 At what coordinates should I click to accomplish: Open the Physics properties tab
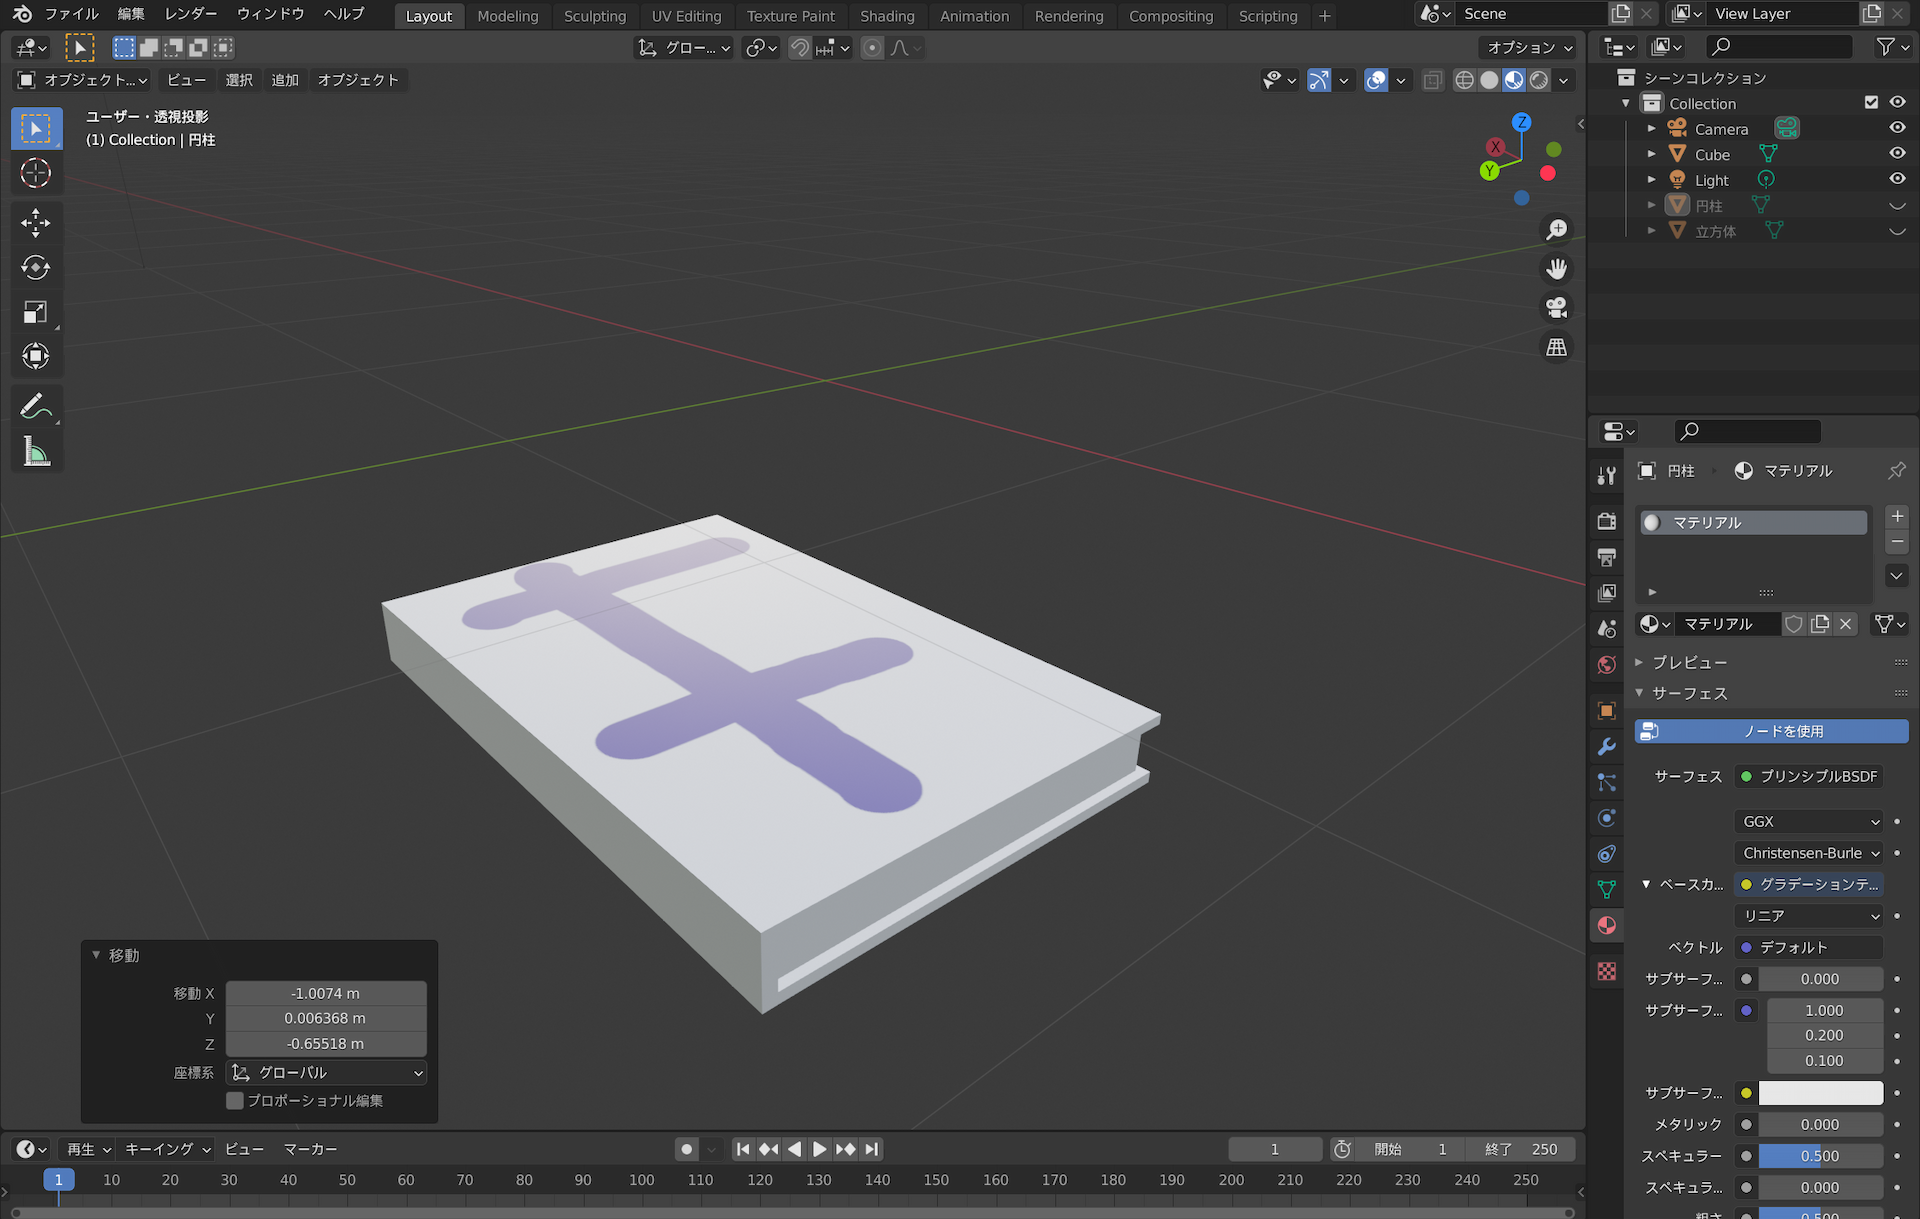(1607, 818)
